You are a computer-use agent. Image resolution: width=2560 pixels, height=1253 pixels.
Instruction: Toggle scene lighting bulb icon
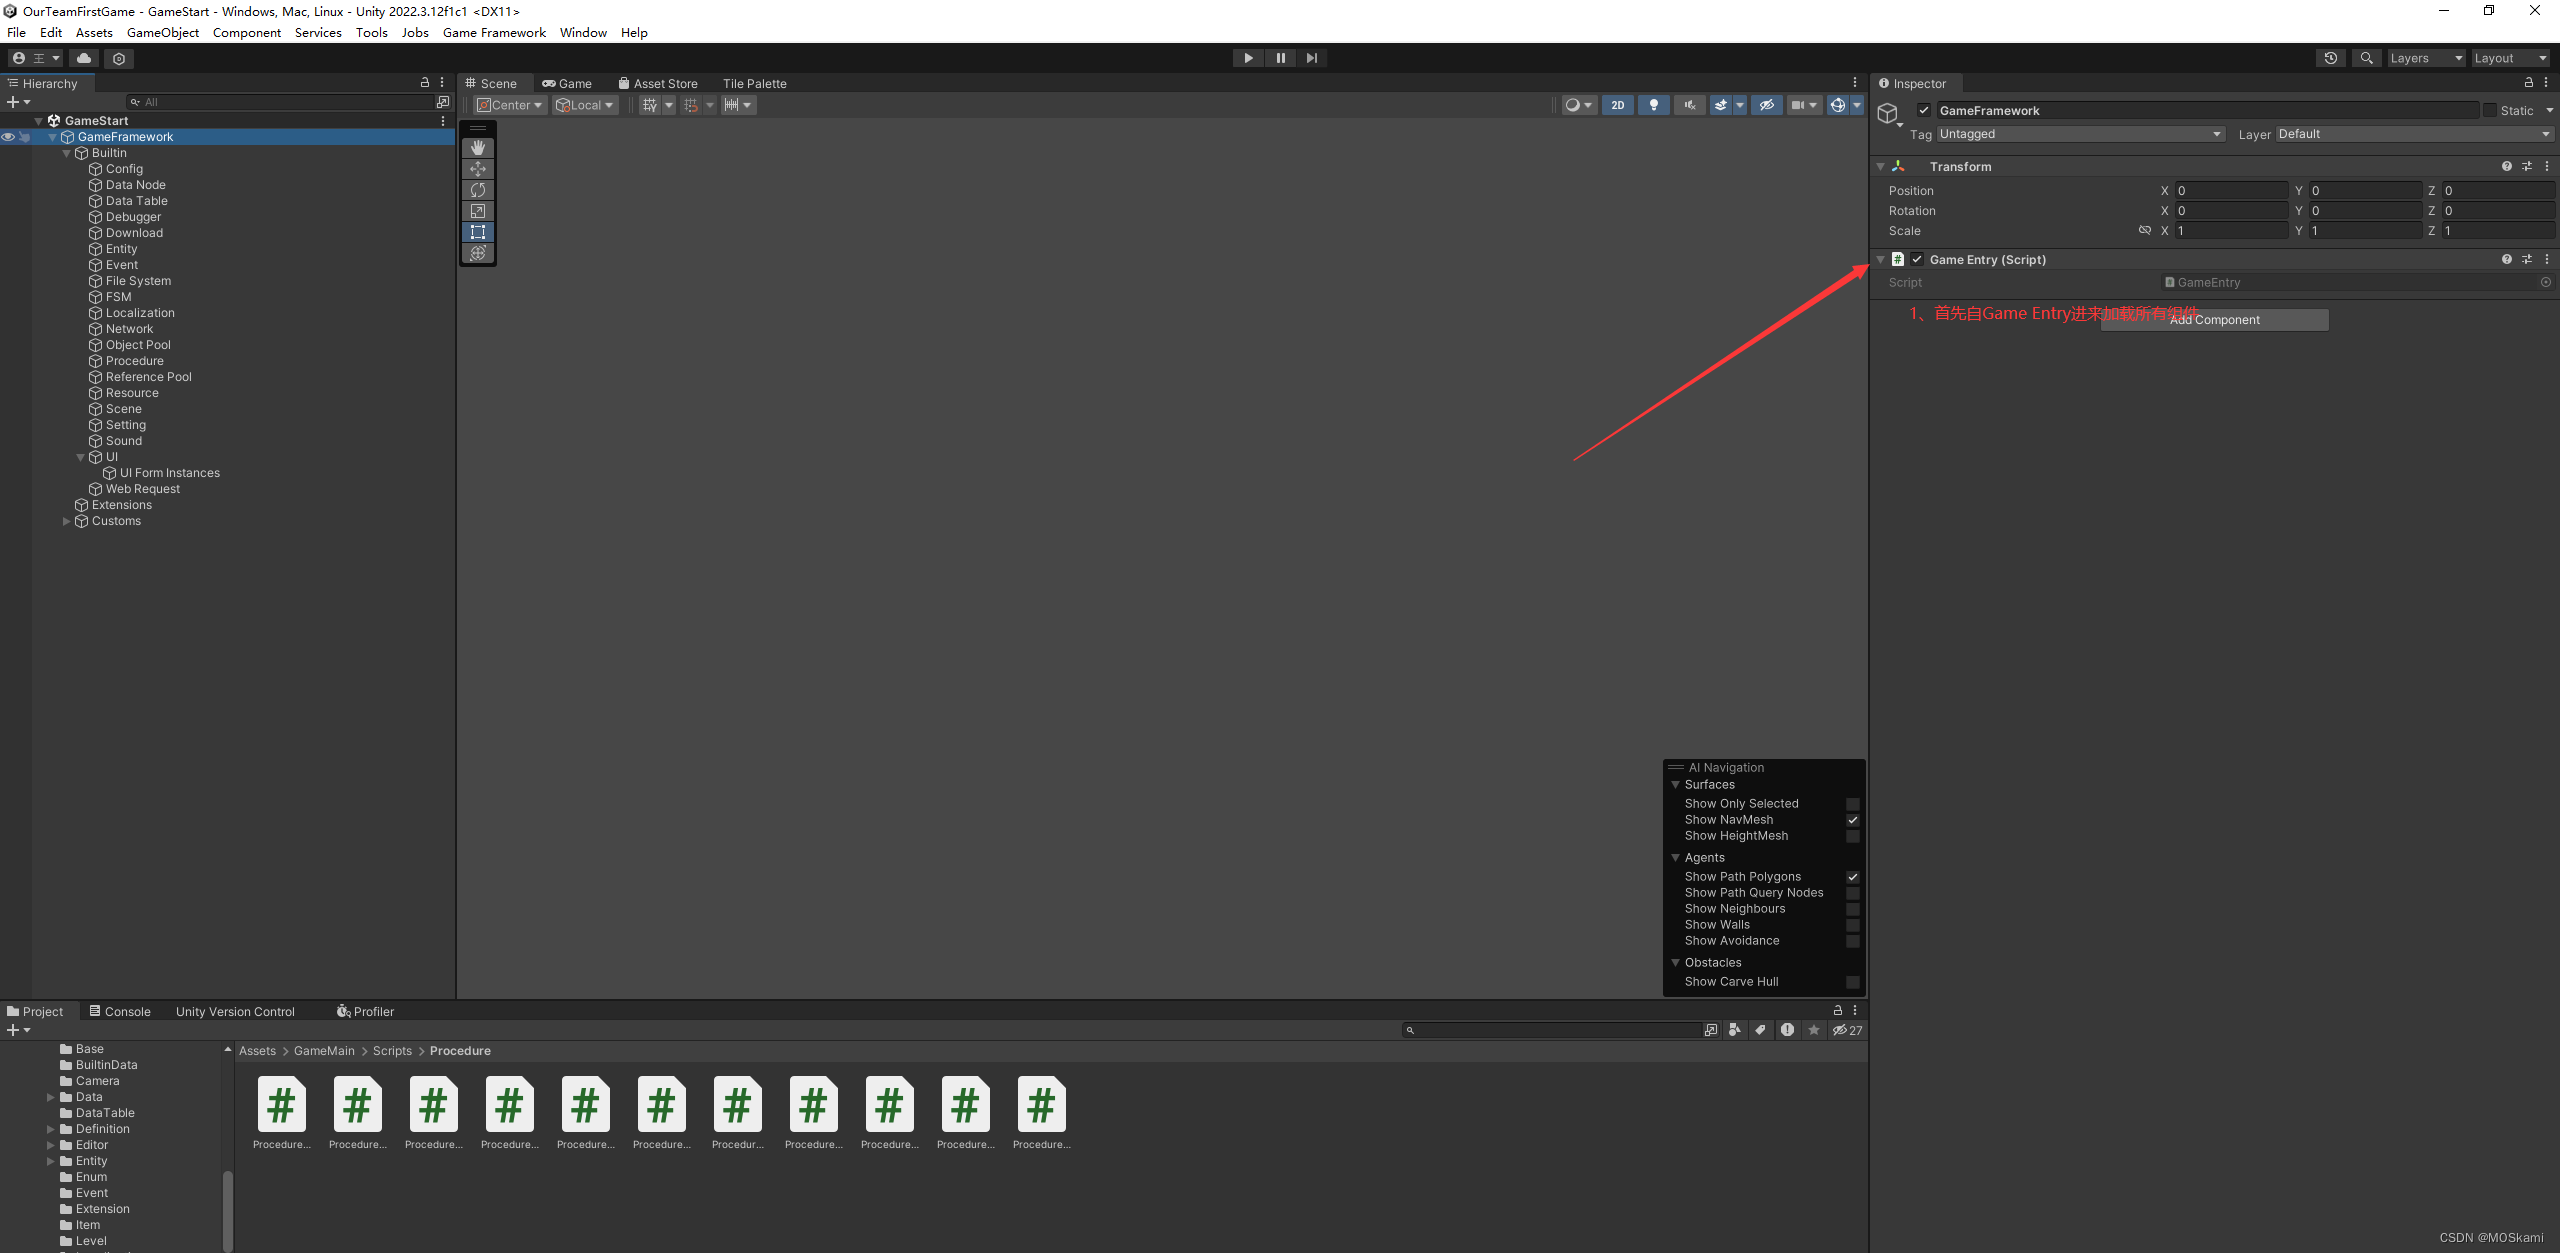(x=1653, y=105)
